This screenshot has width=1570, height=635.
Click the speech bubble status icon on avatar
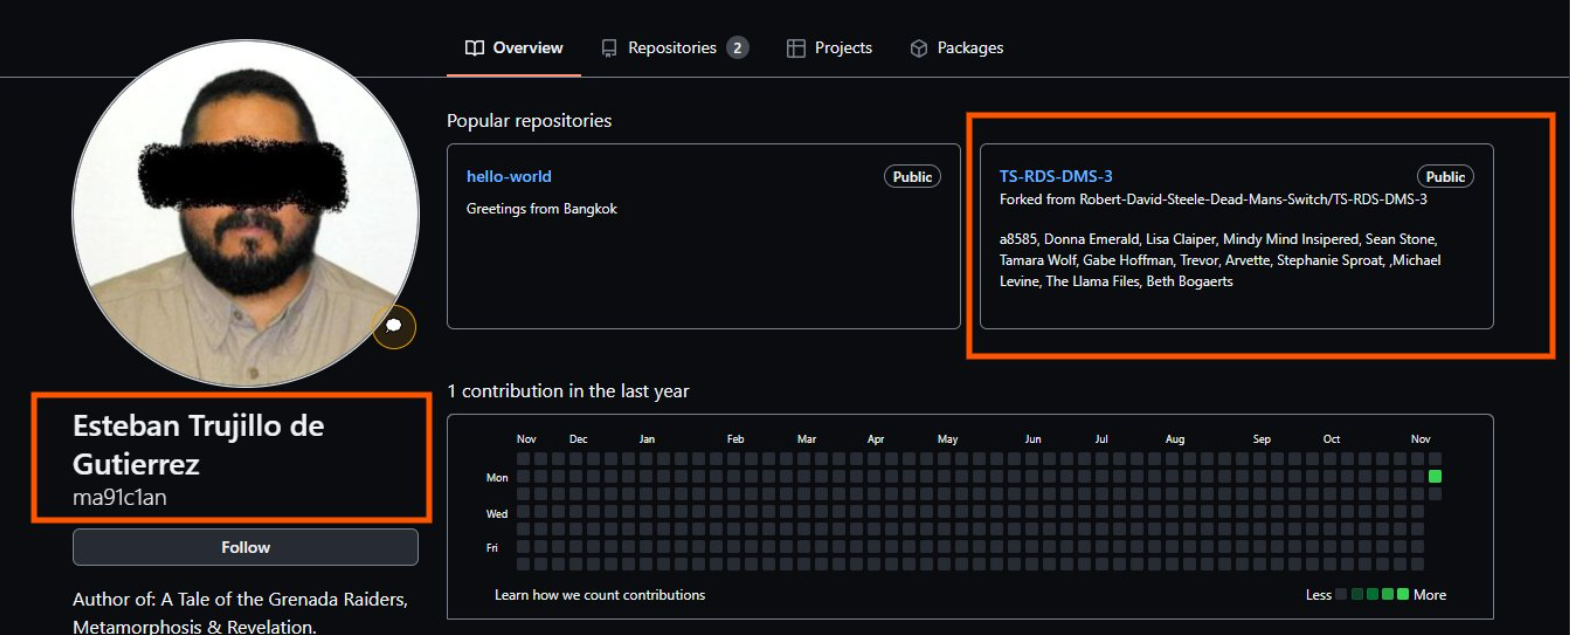(x=394, y=326)
